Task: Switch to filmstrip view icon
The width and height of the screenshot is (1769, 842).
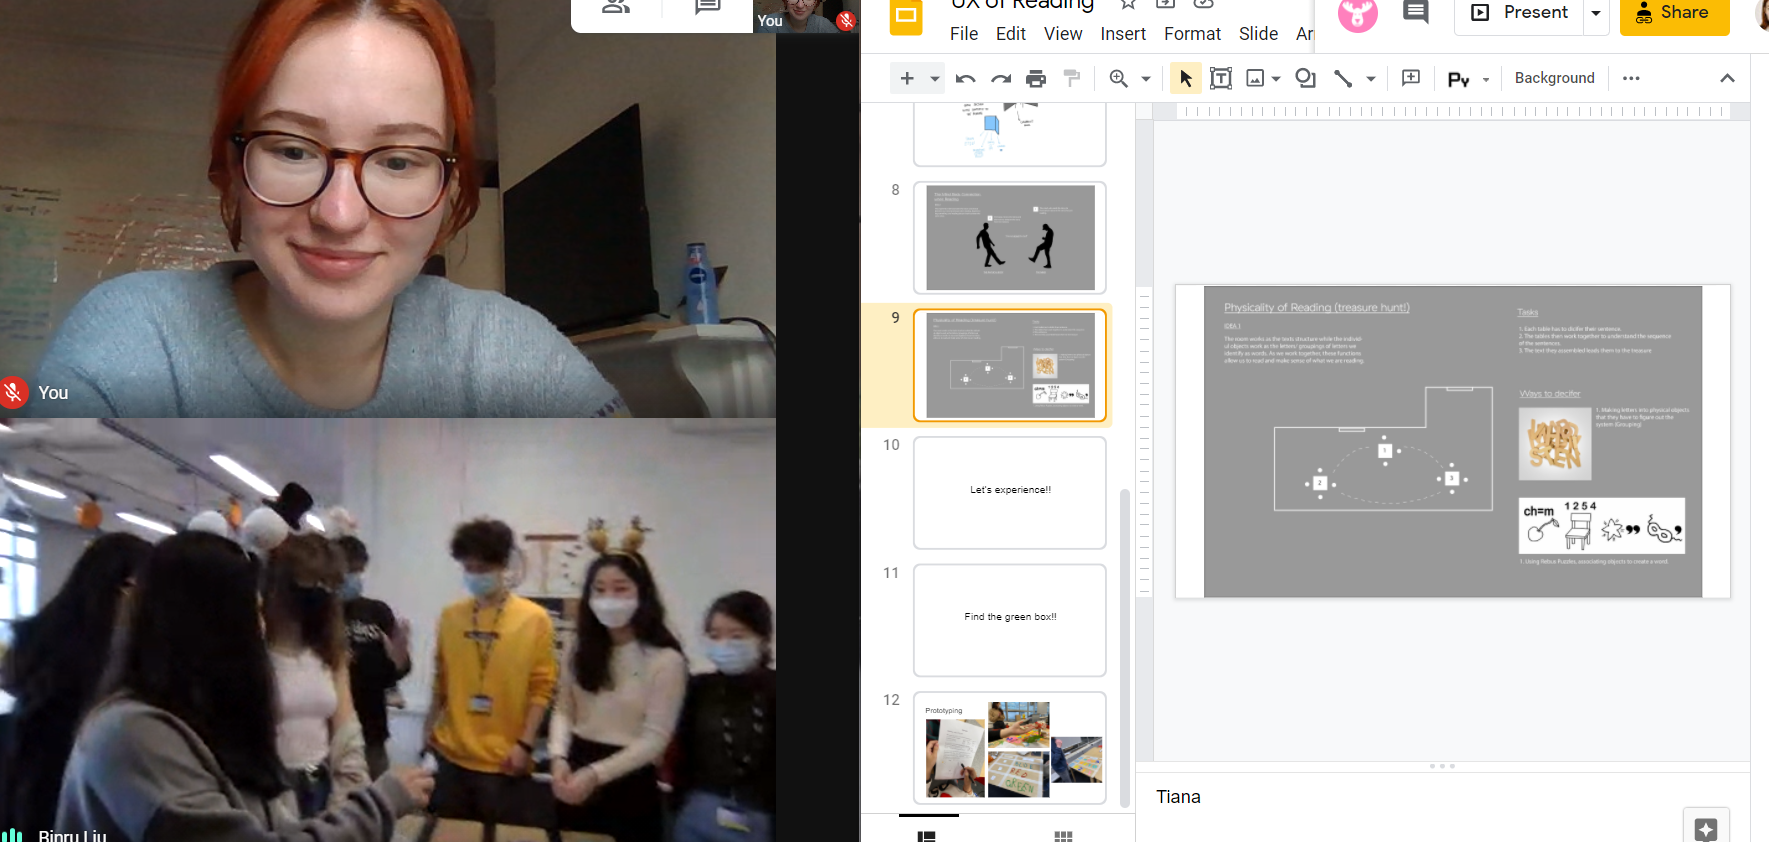Action: 927,834
